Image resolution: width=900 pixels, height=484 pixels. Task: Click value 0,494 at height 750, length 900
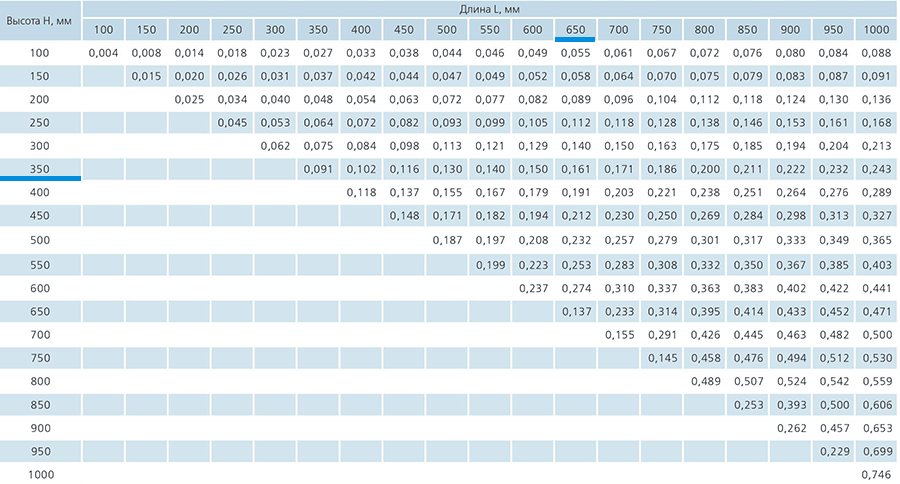click(x=791, y=358)
